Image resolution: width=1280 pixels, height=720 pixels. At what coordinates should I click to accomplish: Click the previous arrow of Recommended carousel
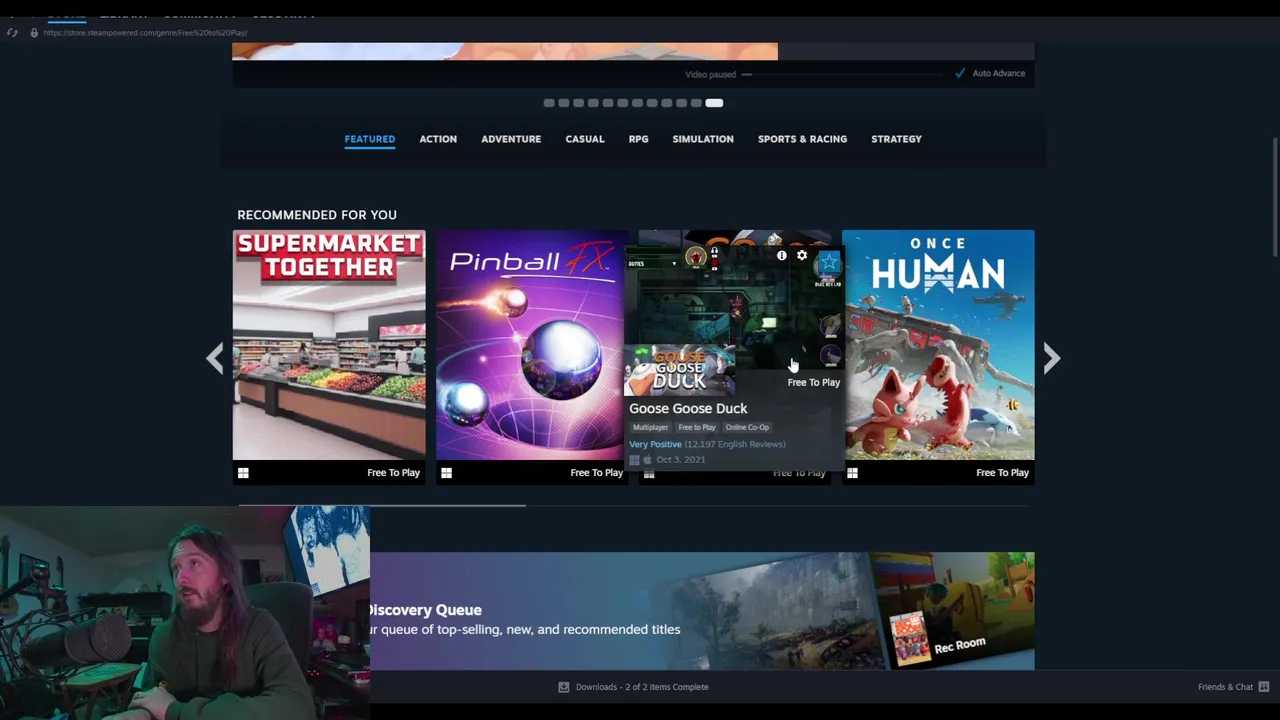coord(215,358)
